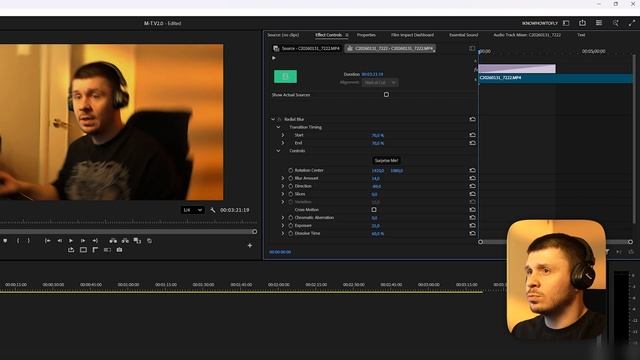
Task: Toggle the Radial Blur effect fx switch
Action: coord(280,119)
